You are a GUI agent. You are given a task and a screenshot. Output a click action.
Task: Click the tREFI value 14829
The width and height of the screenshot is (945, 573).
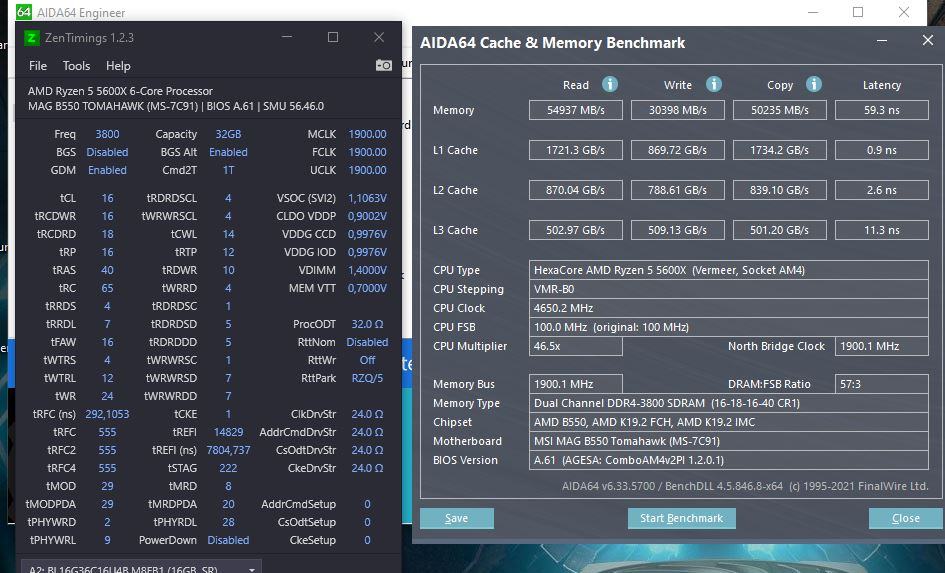pos(228,432)
